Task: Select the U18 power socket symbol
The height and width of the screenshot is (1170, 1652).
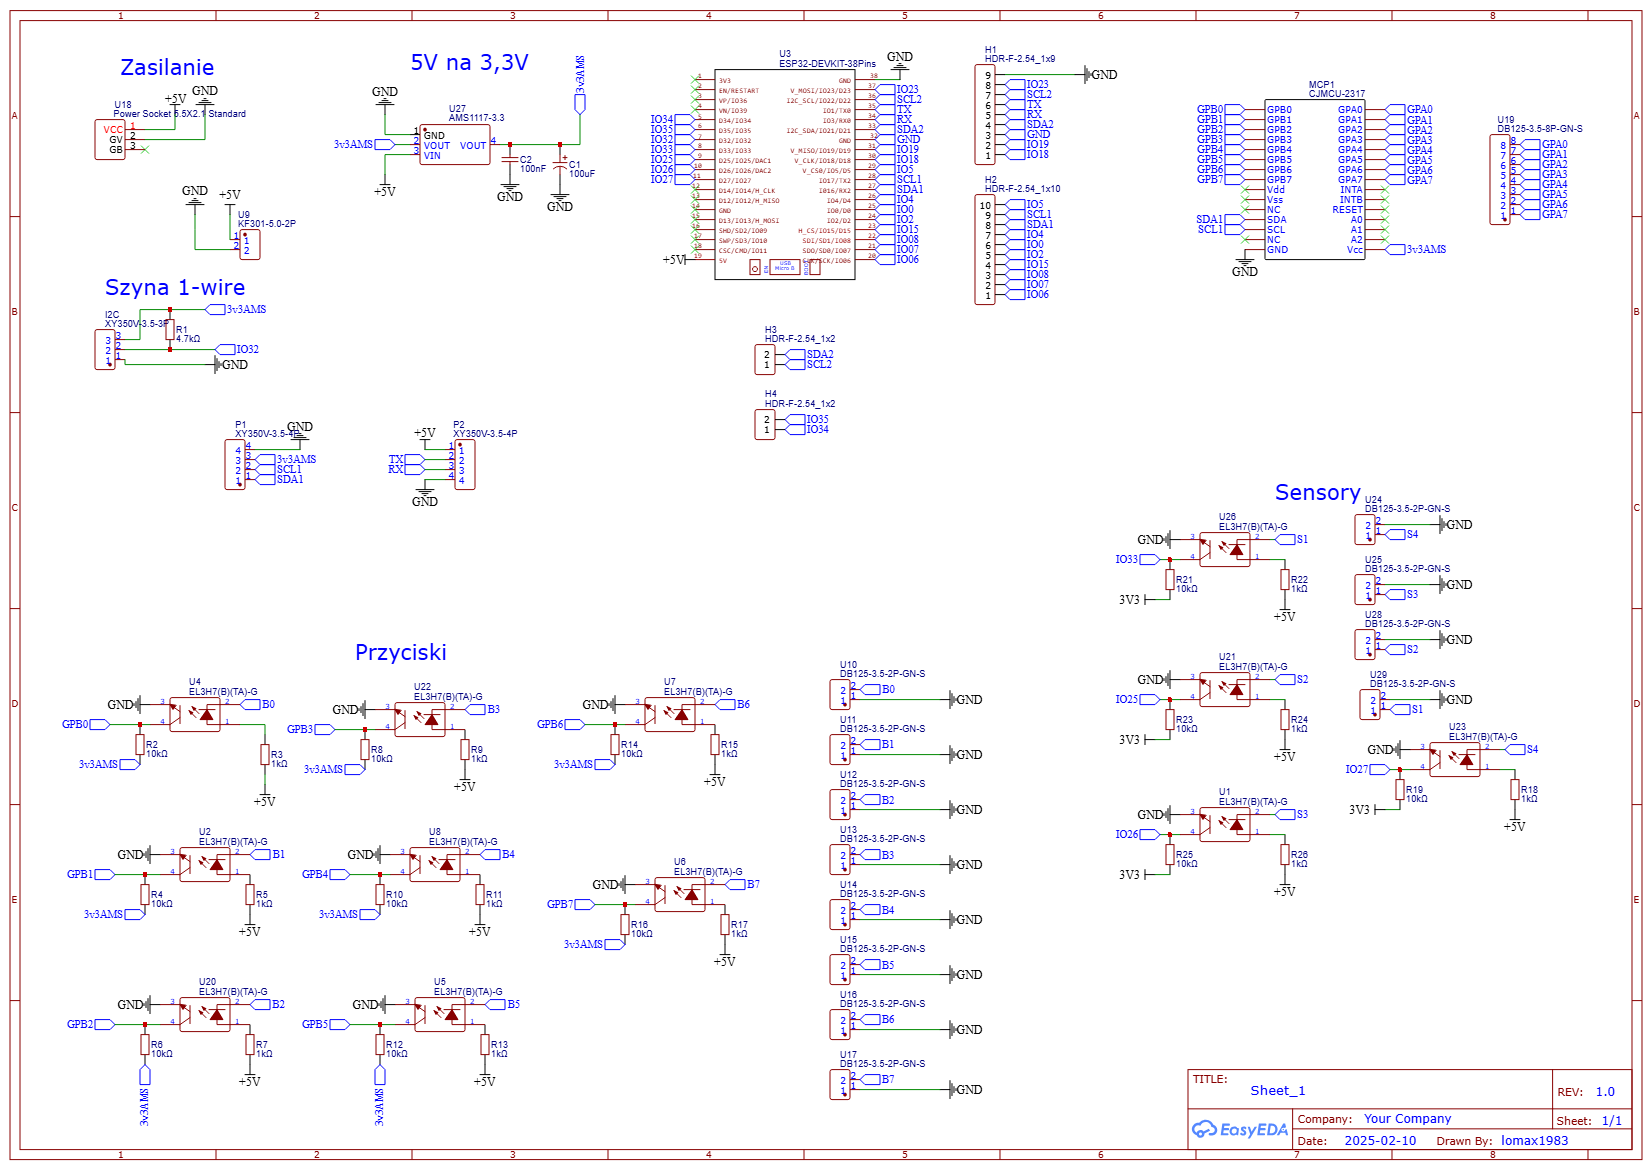Action: point(111,139)
